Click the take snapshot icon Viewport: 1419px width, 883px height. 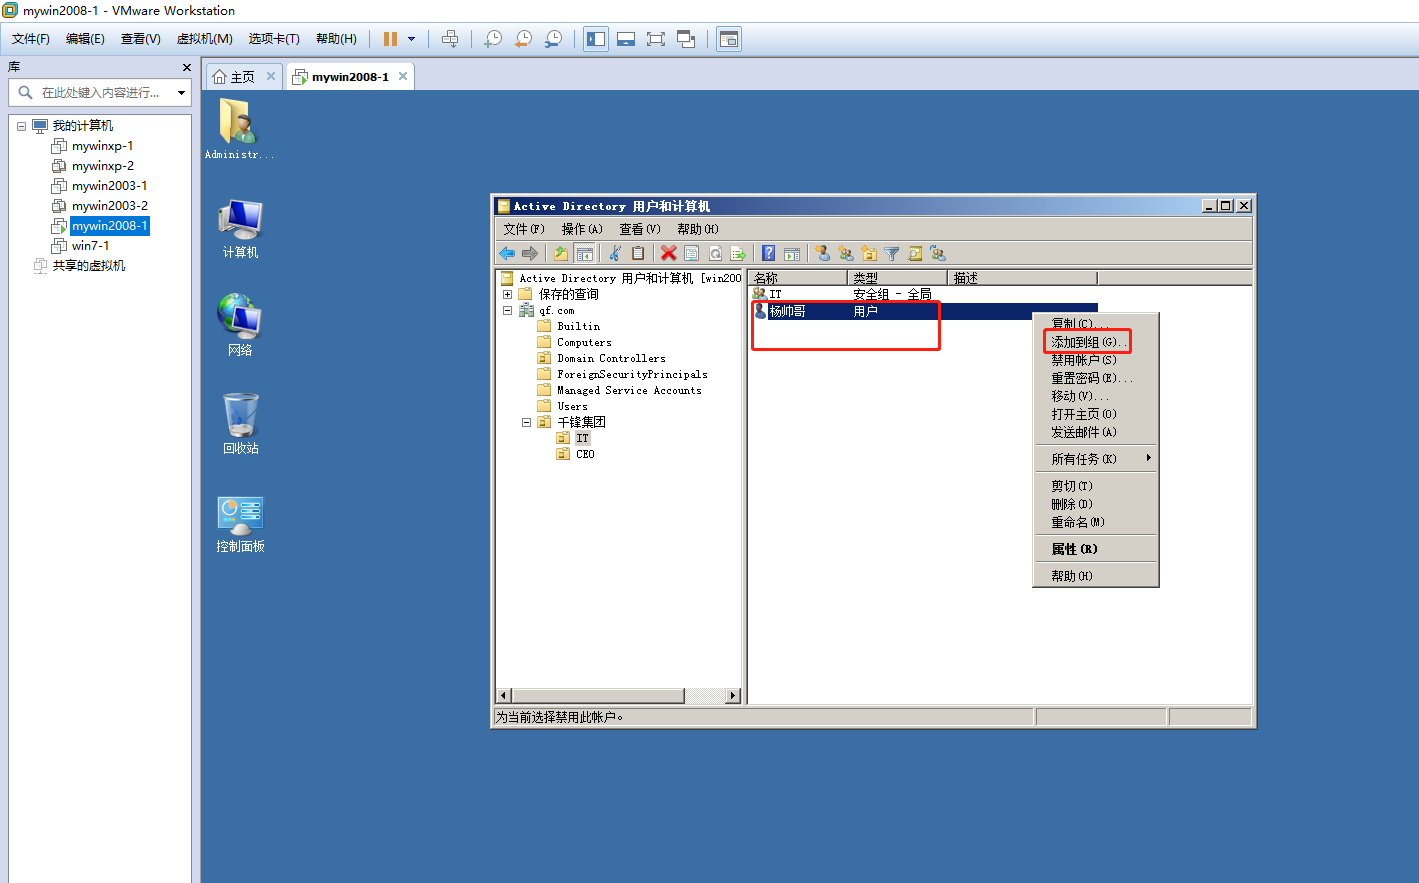(x=493, y=39)
